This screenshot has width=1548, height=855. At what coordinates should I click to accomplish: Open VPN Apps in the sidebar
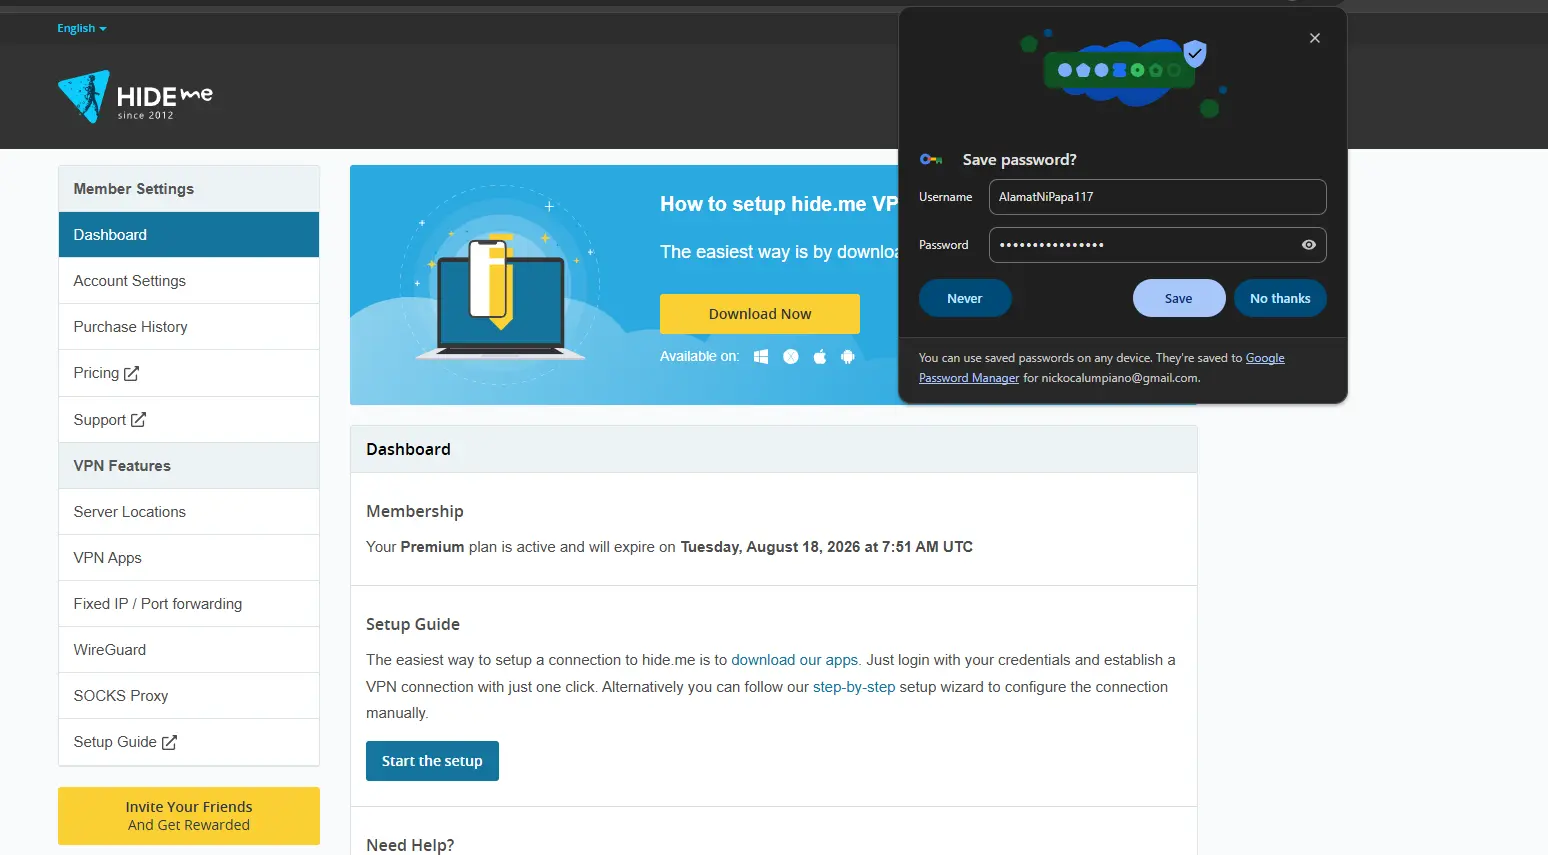click(189, 558)
